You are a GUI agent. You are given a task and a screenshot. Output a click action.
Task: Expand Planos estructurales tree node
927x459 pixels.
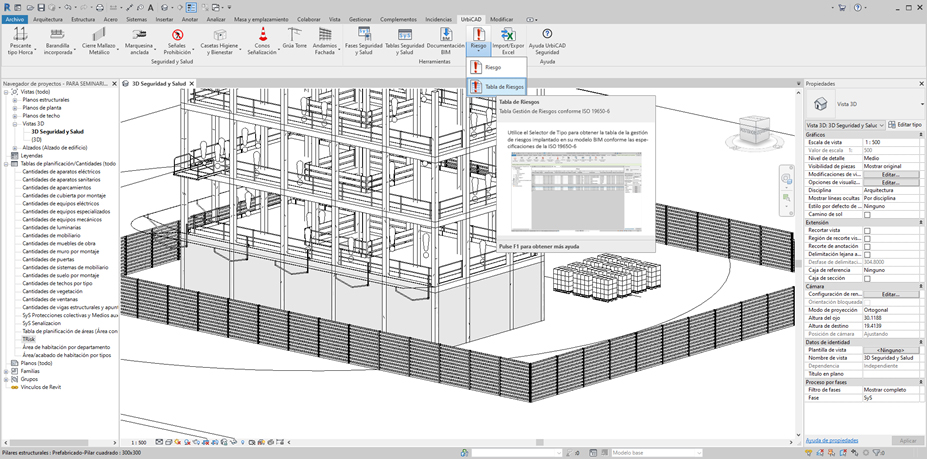[x=15, y=100]
